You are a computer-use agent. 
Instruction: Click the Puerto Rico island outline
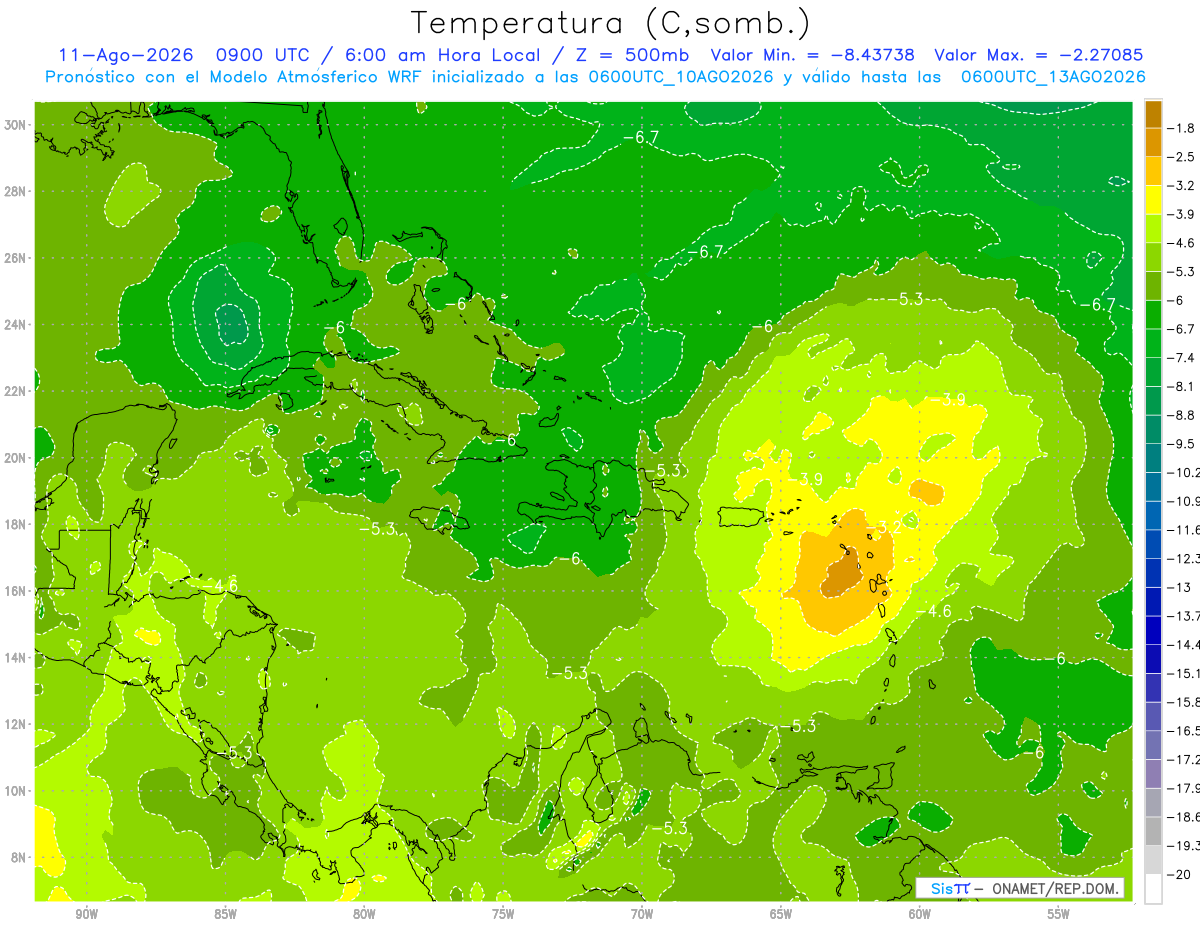(743, 516)
